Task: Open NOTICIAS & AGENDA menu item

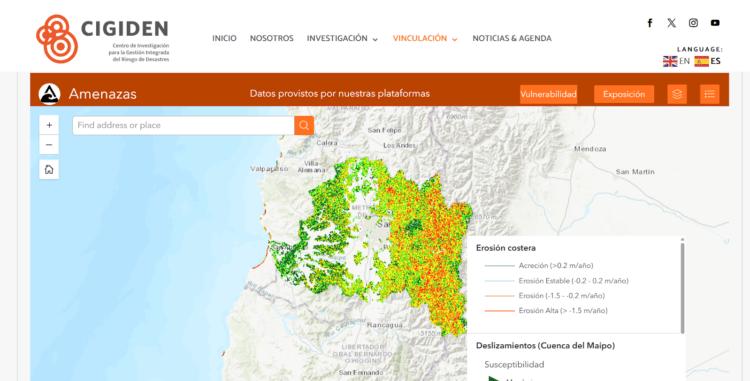Action: (512, 38)
